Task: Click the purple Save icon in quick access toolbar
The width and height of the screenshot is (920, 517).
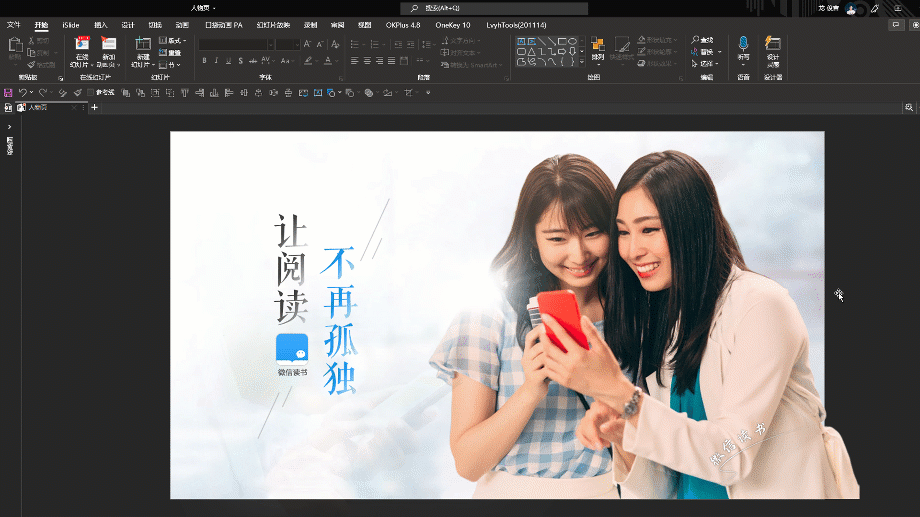Action: pyautogui.click(x=8, y=93)
